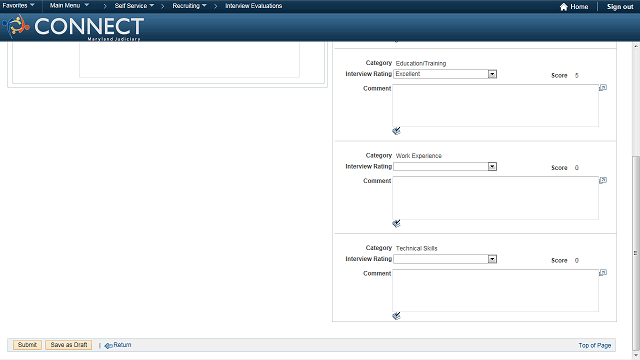Image resolution: width=640 pixels, height=360 pixels.
Task: Expand the Education/Training comment box in popup
Action: (x=603, y=88)
